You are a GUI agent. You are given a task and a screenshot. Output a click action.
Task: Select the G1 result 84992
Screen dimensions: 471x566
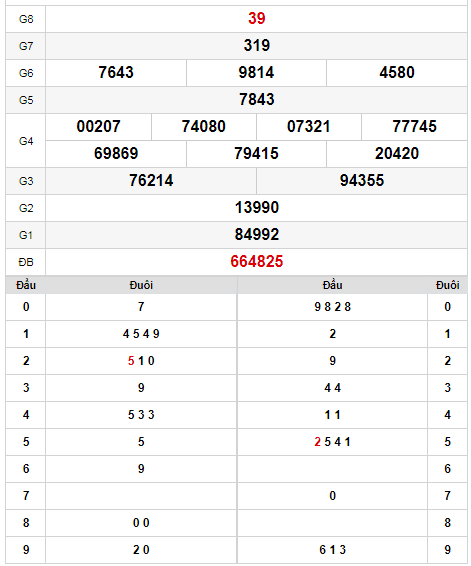256,235
